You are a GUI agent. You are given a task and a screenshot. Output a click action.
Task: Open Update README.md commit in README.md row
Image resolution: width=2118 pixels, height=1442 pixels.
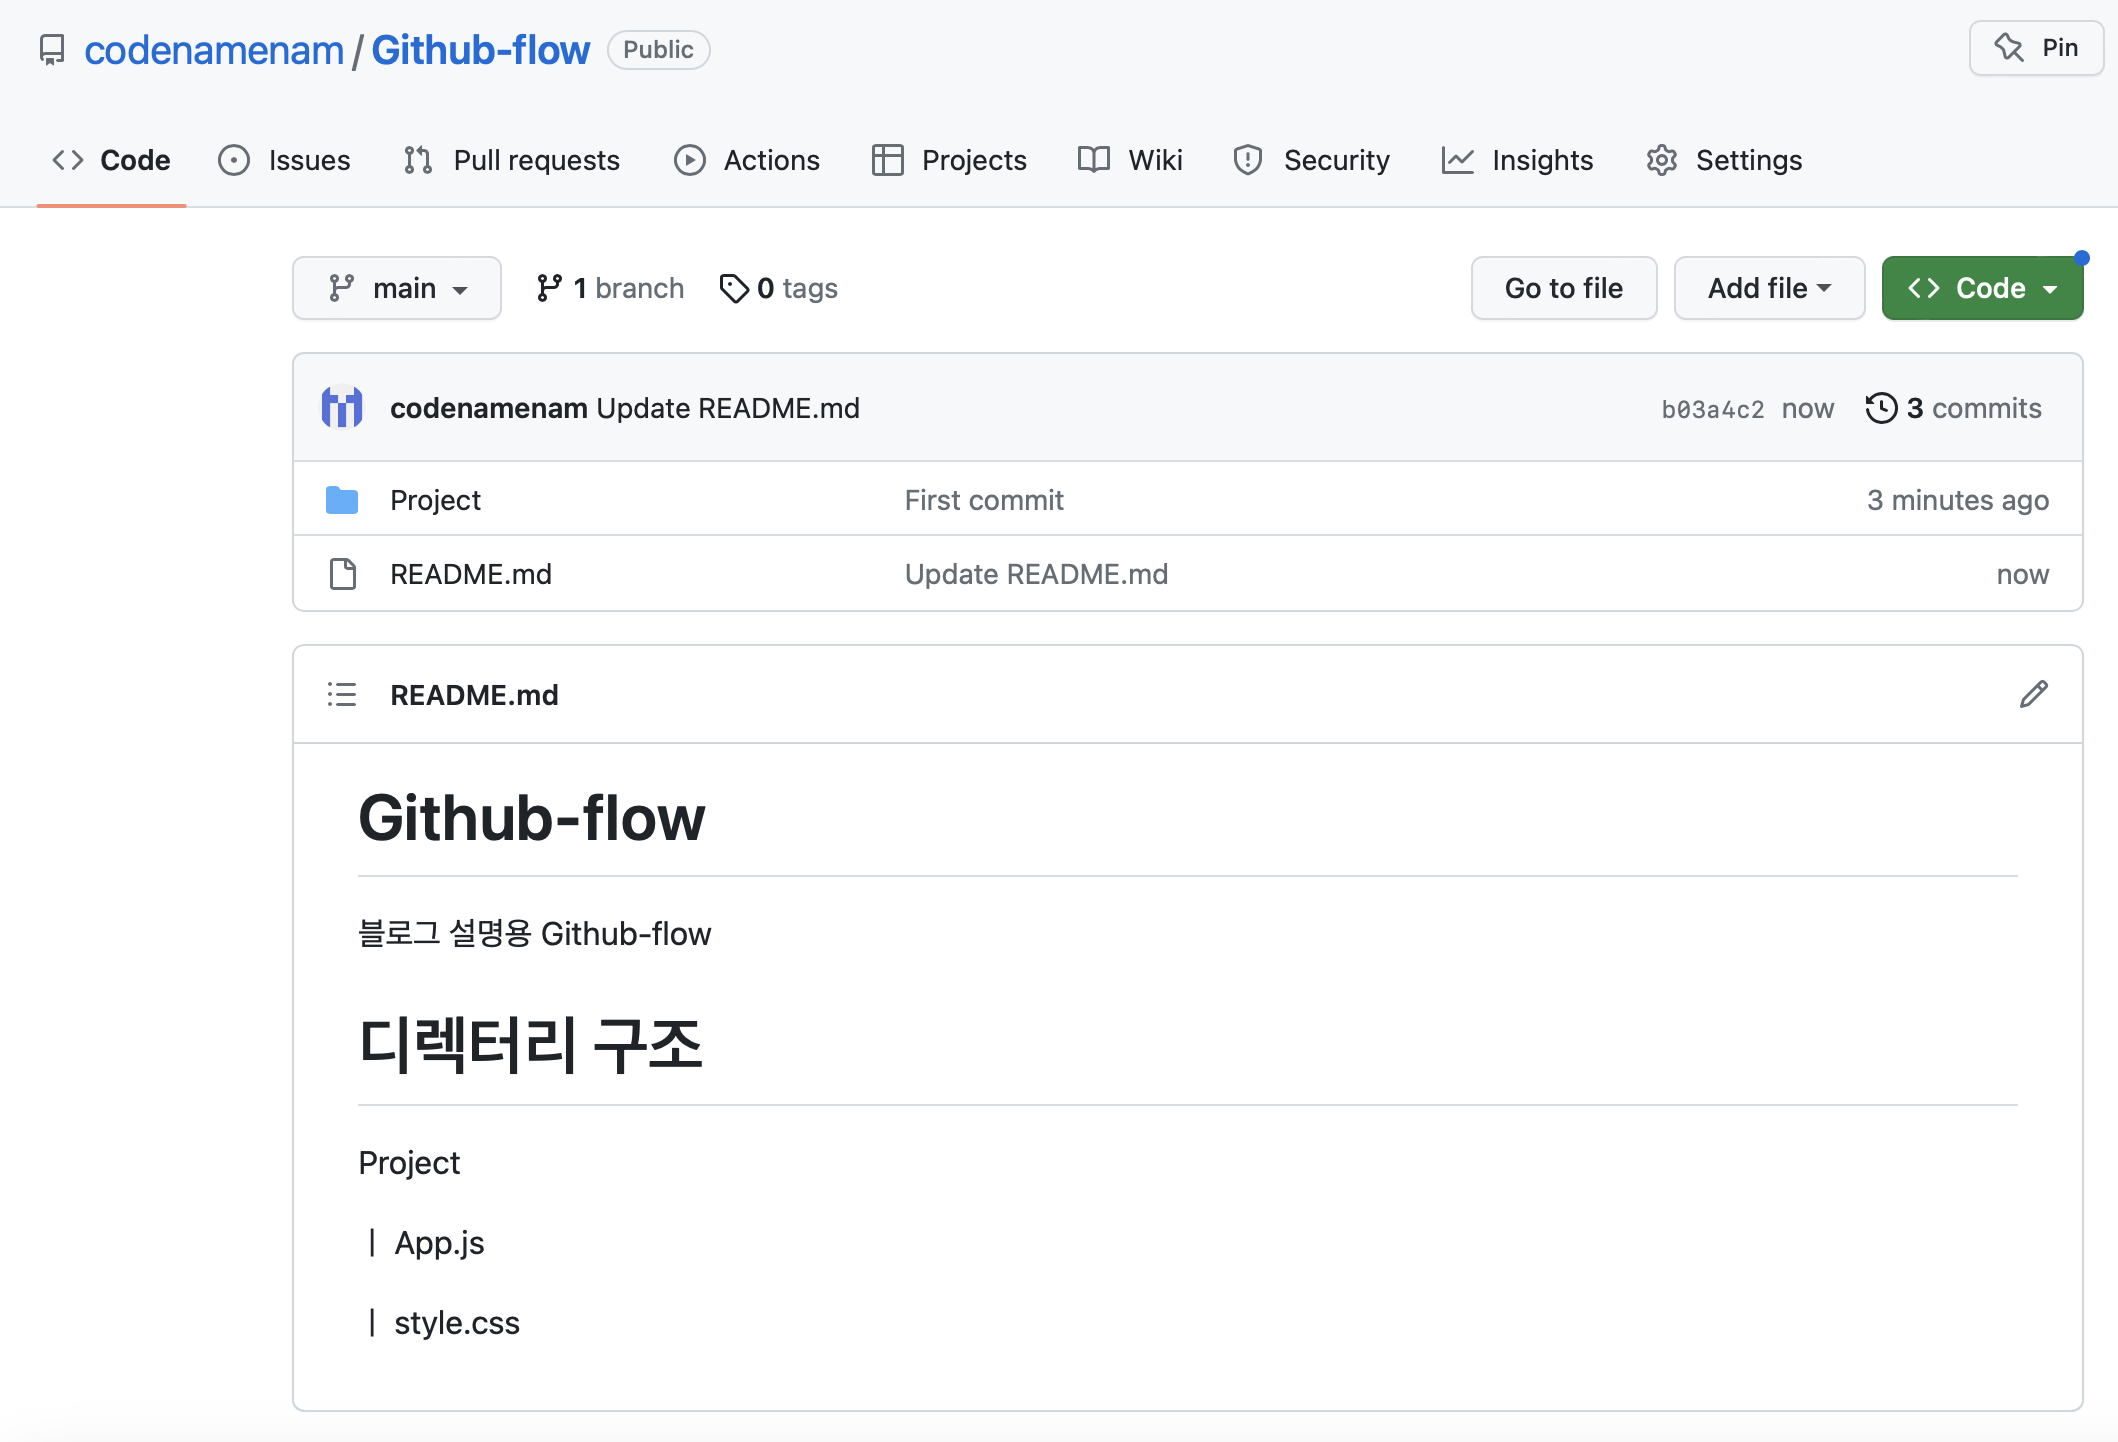[x=1036, y=574]
